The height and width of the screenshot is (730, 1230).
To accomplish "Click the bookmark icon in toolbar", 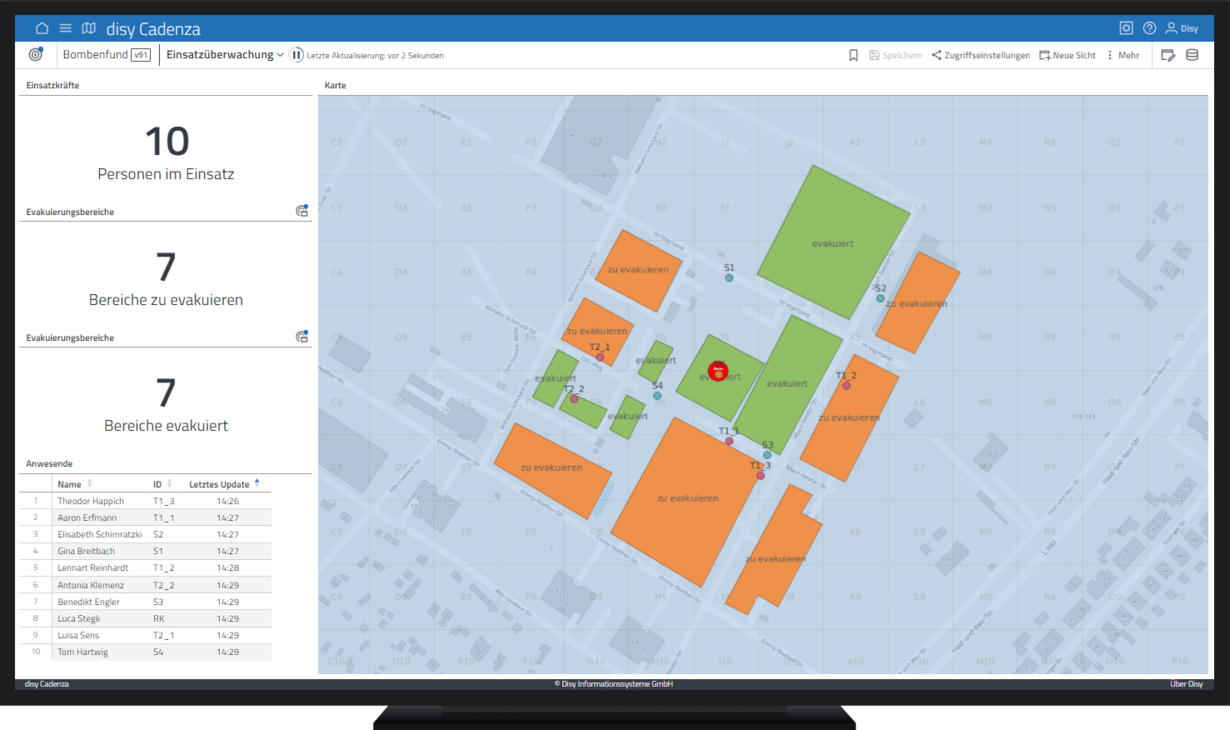I will click(853, 55).
